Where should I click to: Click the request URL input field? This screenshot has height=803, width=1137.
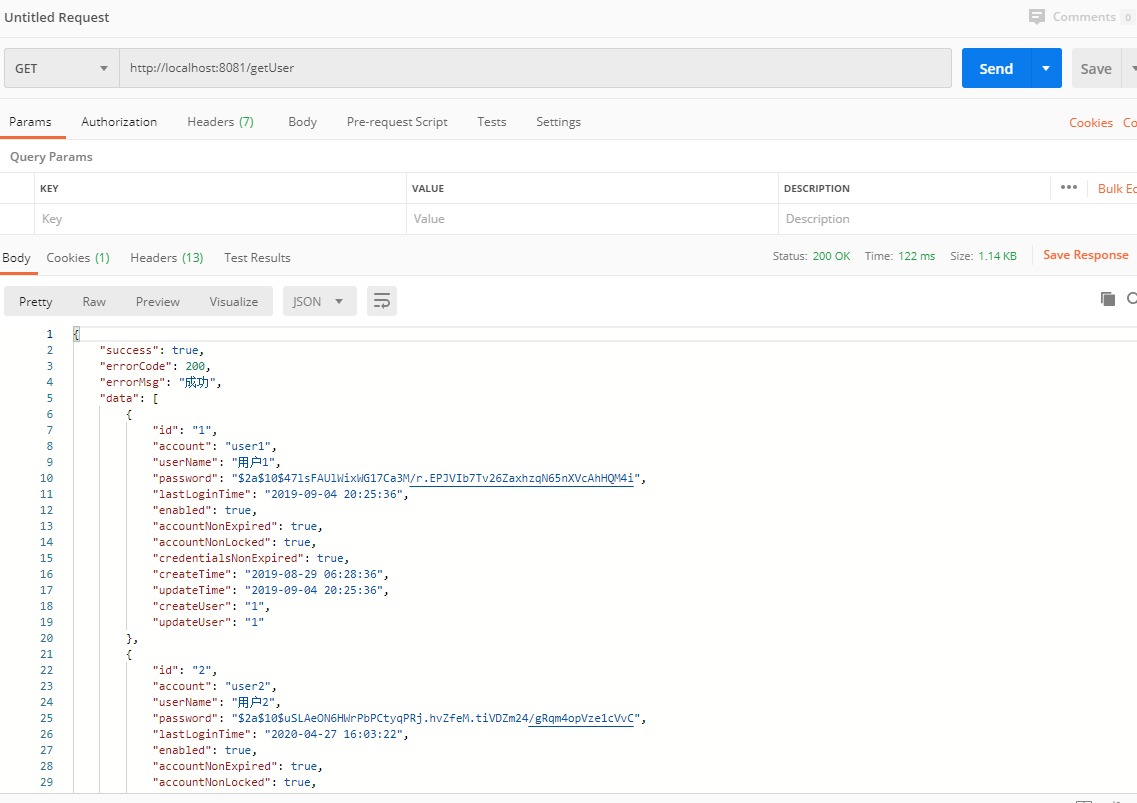tap(535, 68)
